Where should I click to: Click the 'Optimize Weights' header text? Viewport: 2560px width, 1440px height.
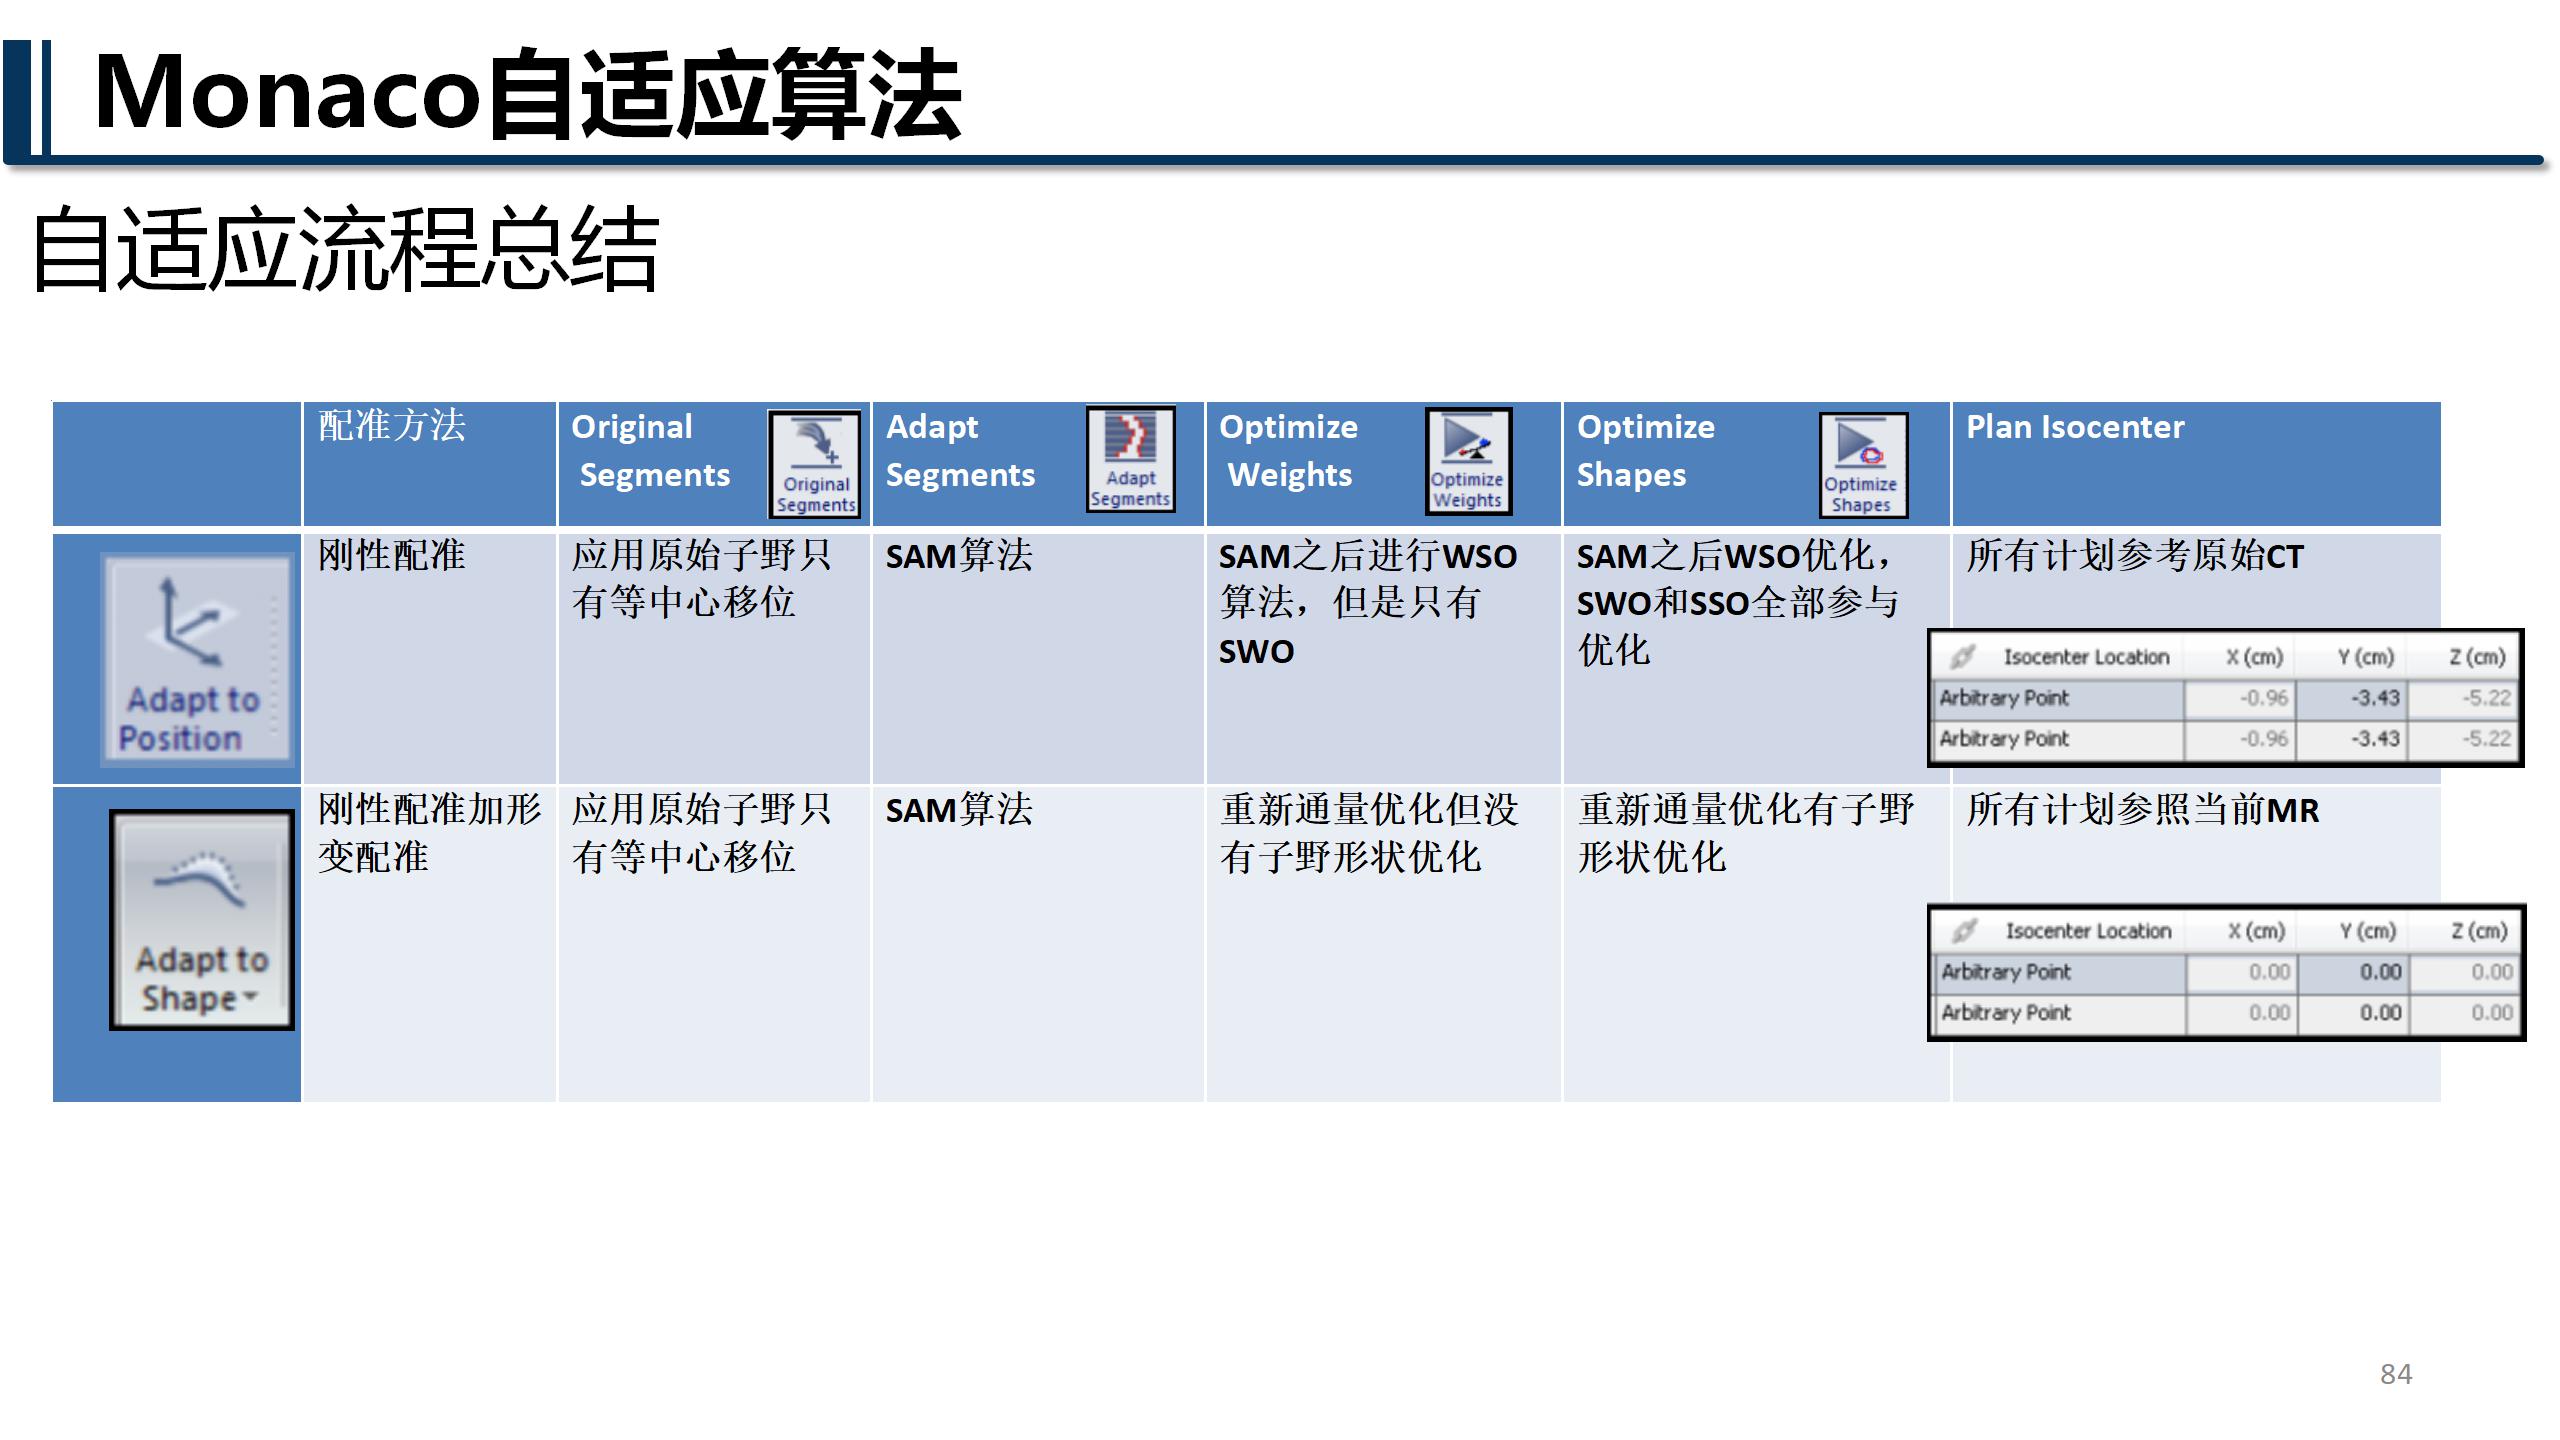1288,451
